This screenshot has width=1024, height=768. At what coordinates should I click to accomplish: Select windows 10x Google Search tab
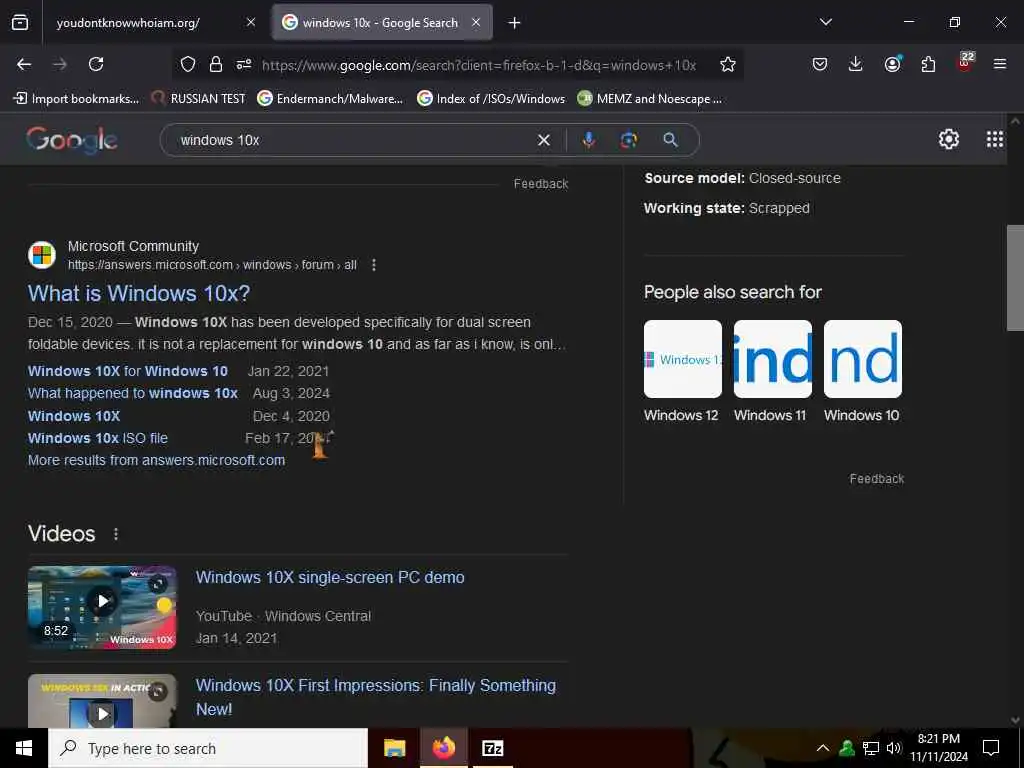[380, 23]
